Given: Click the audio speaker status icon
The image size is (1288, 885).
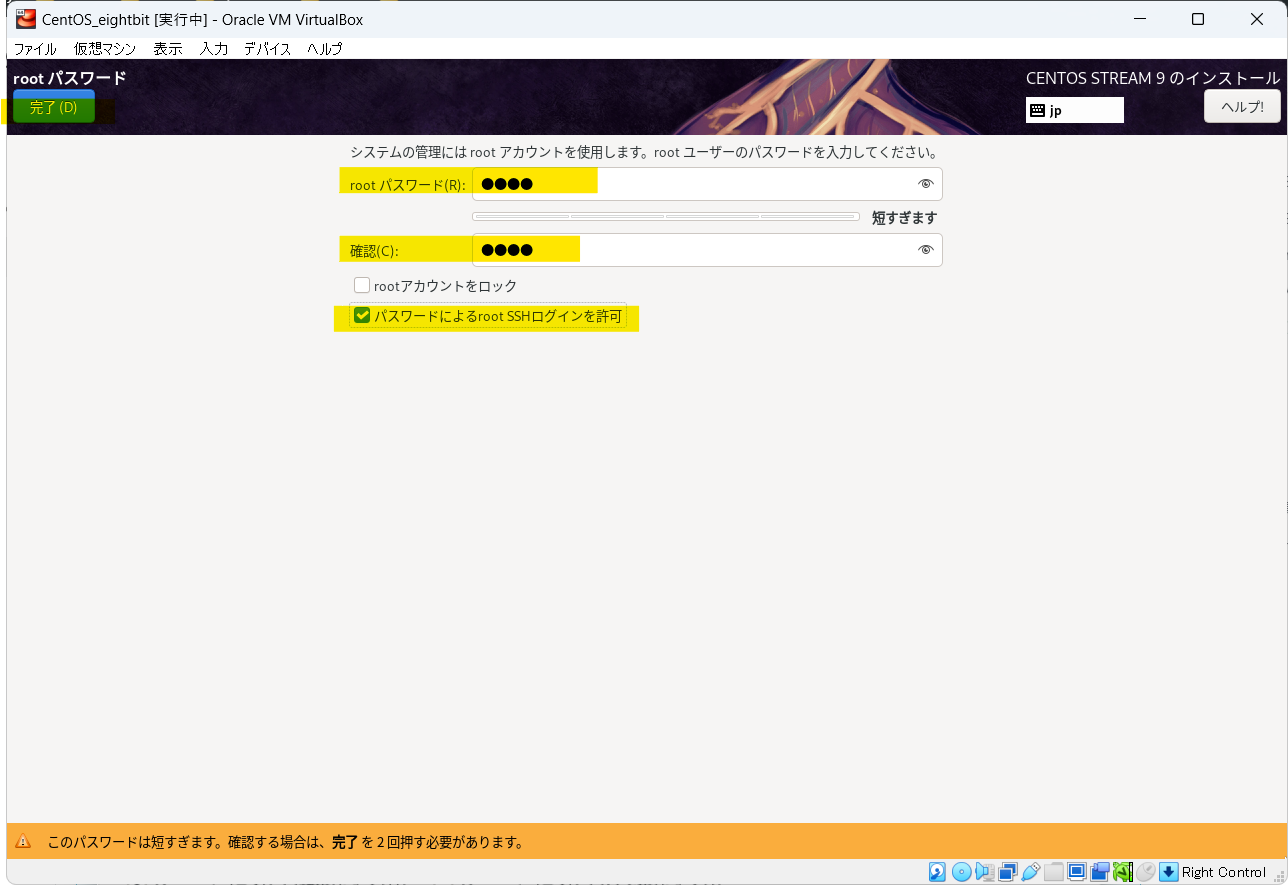Looking at the screenshot, I should pyautogui.click(x=985, y=872).
